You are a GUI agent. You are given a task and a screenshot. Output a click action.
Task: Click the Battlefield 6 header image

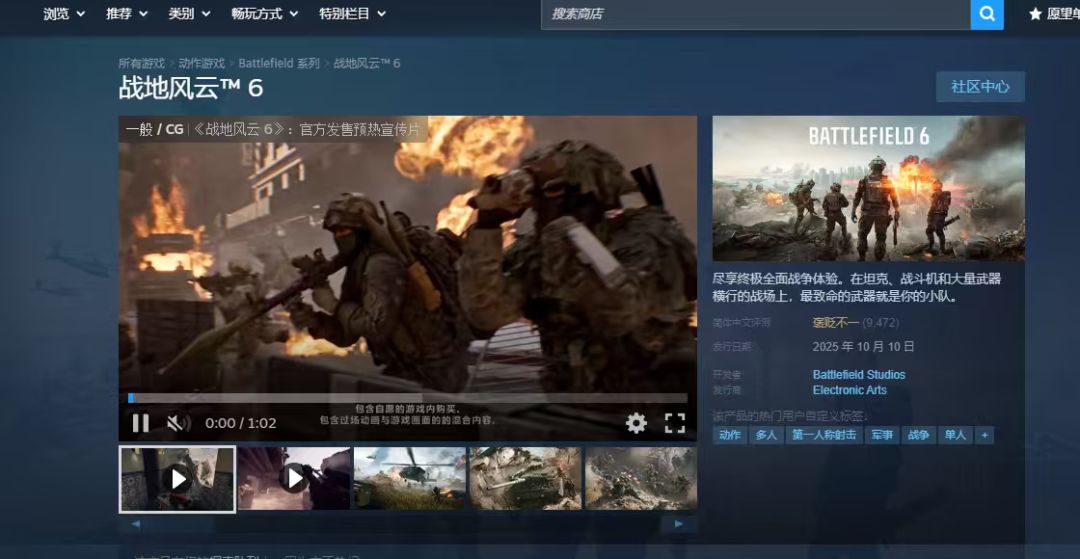869,188
